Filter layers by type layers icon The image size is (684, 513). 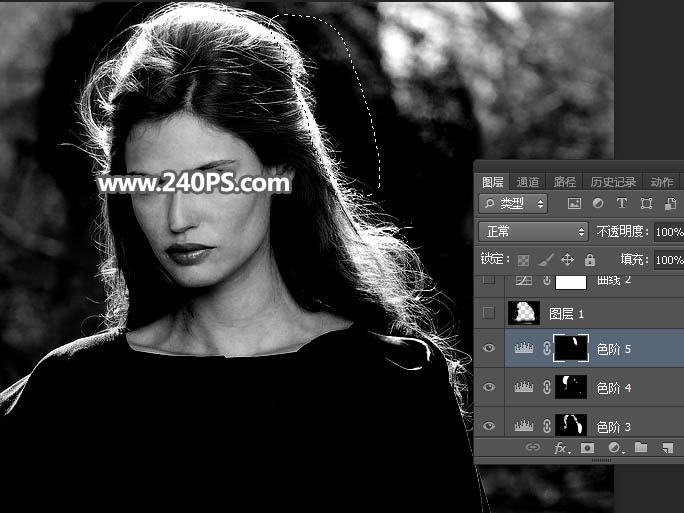tap(622, 203)
